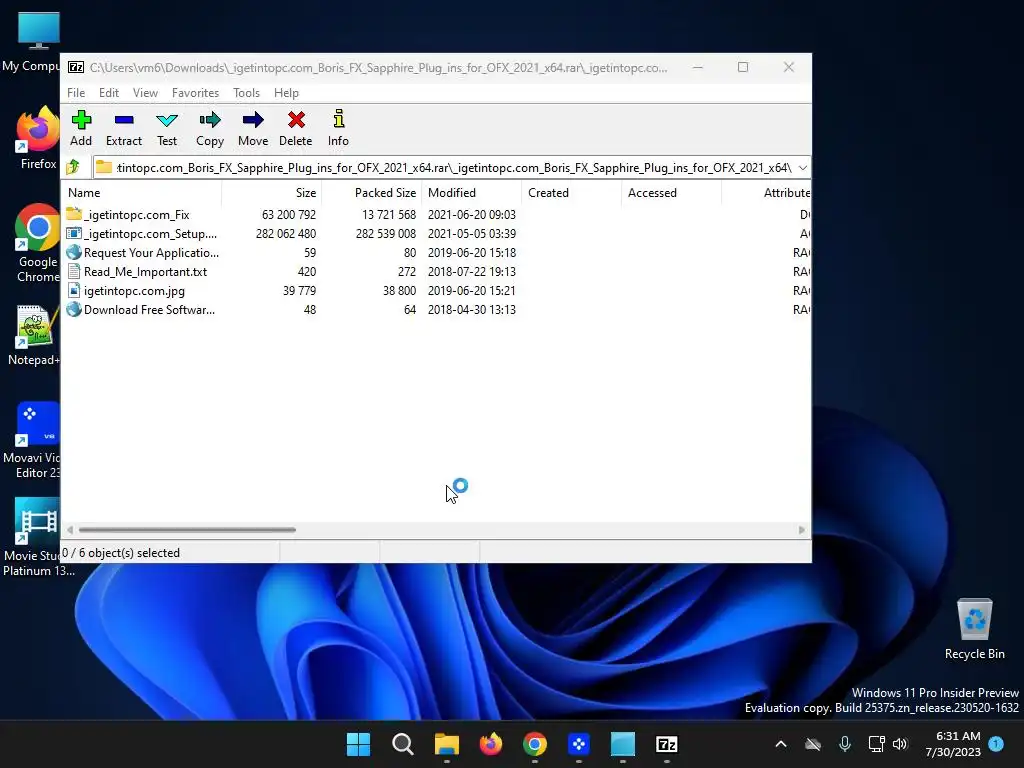
Task: Sort by the Modified column header
Action: click(472, 193)
